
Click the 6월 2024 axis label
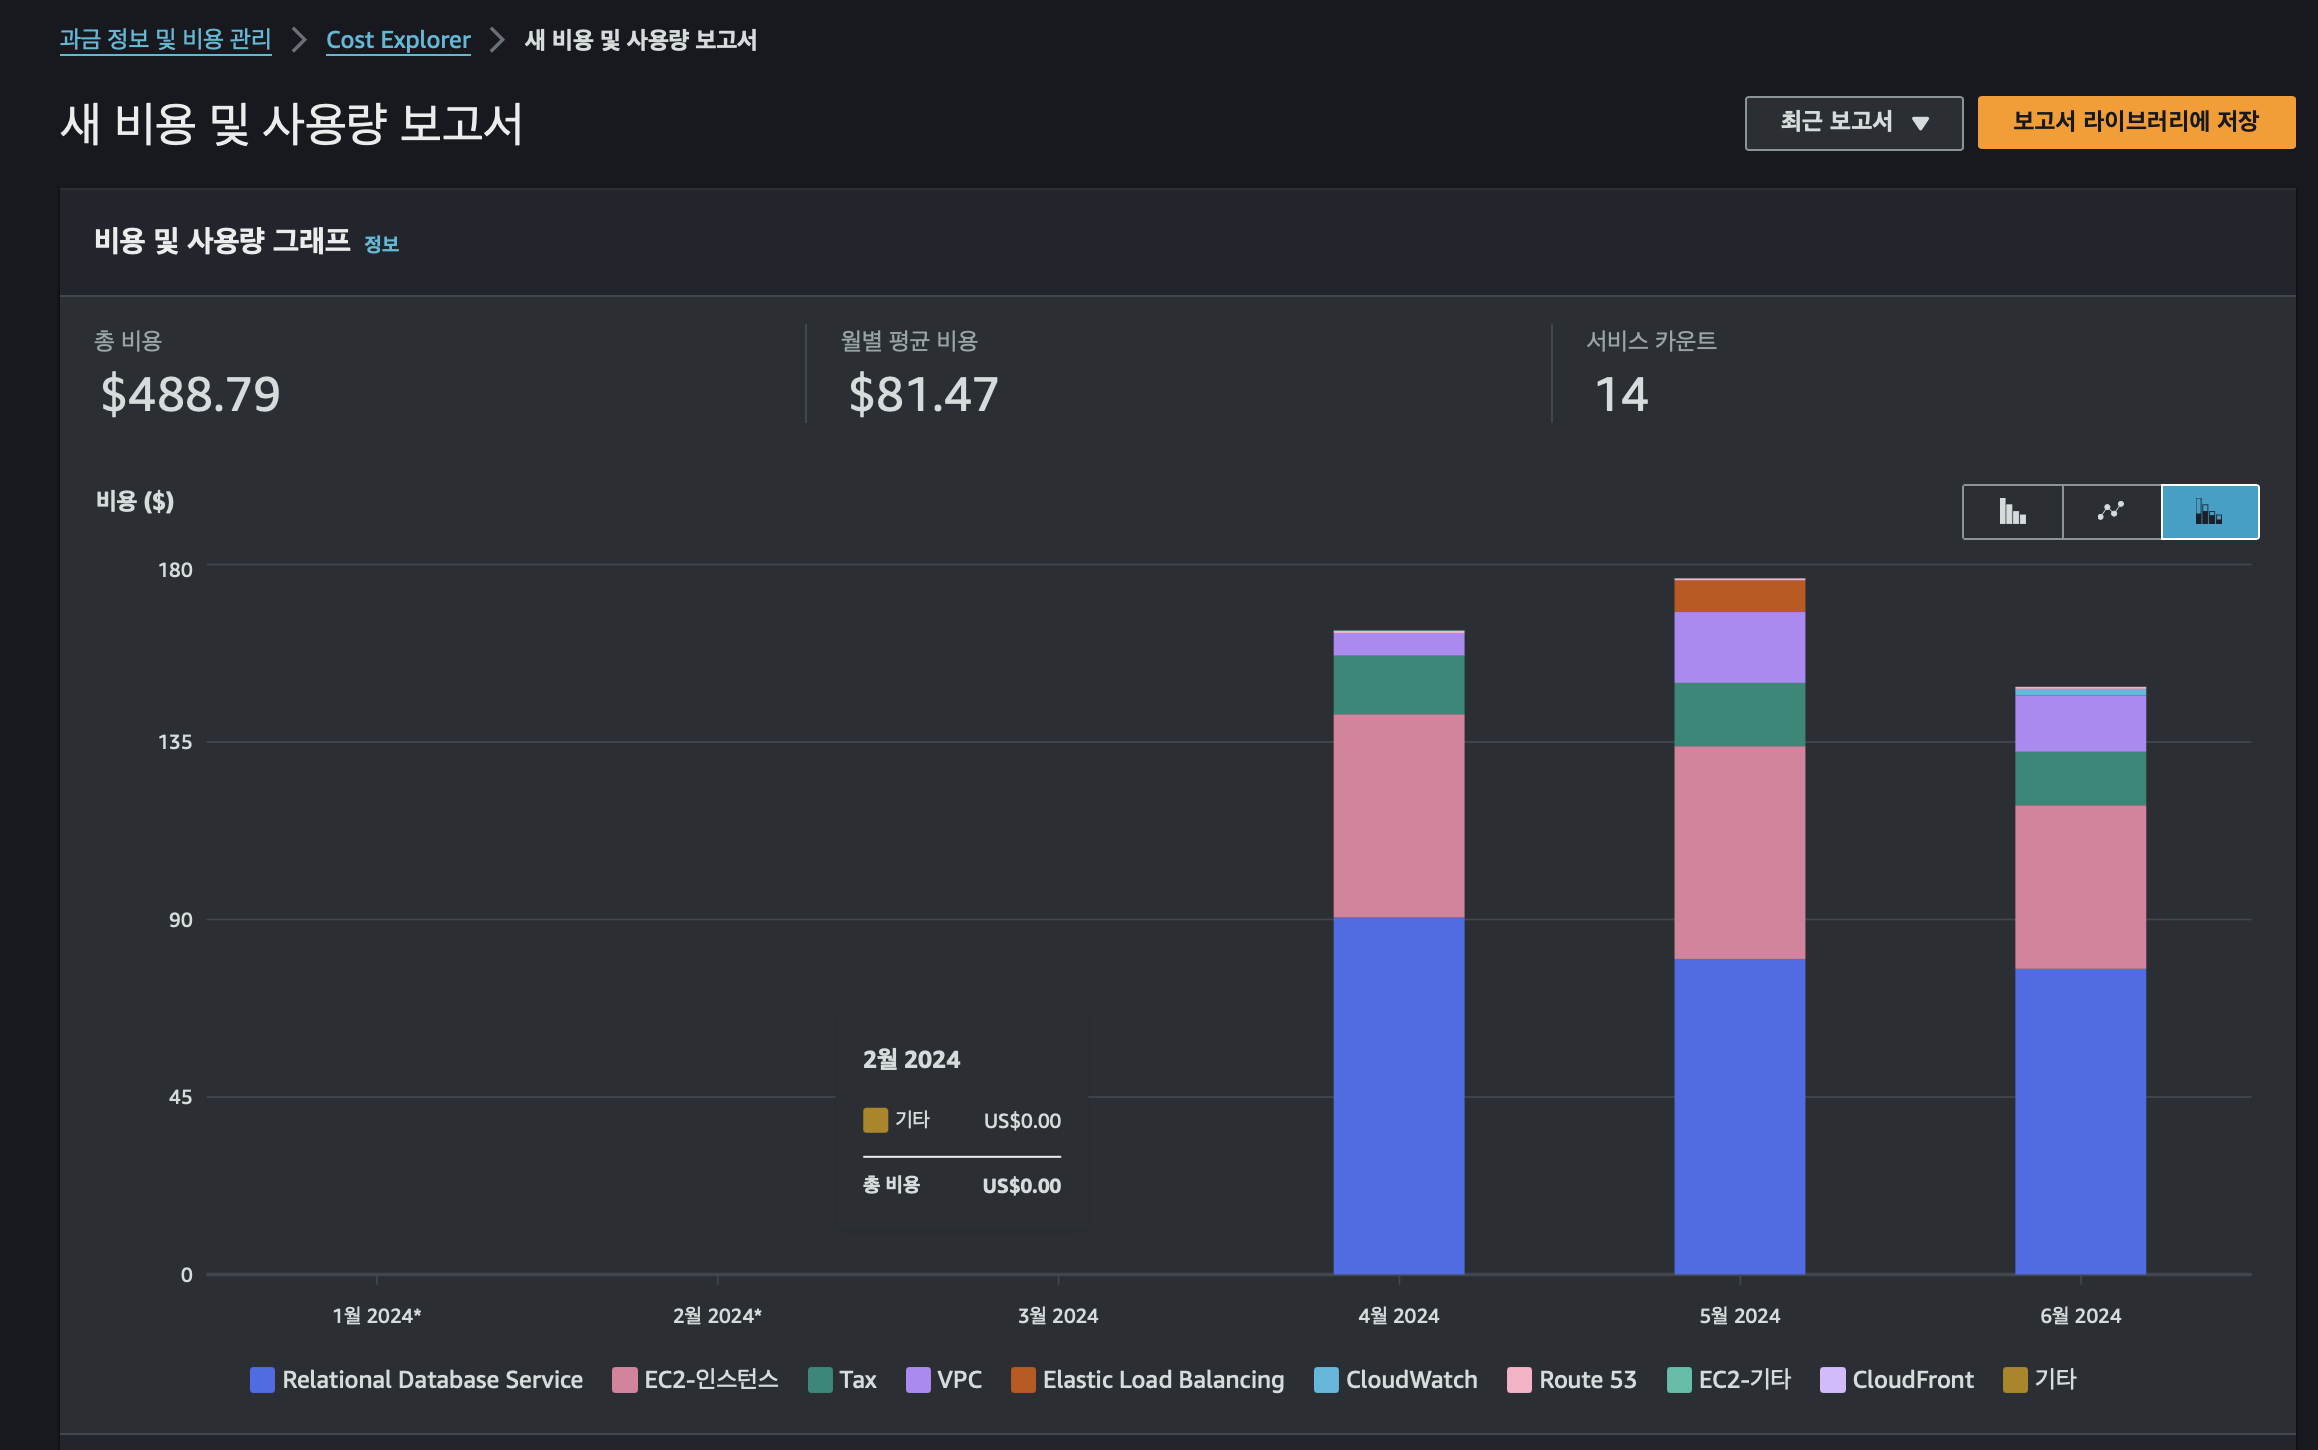pyautogui.click(x=2080, y=1316)
